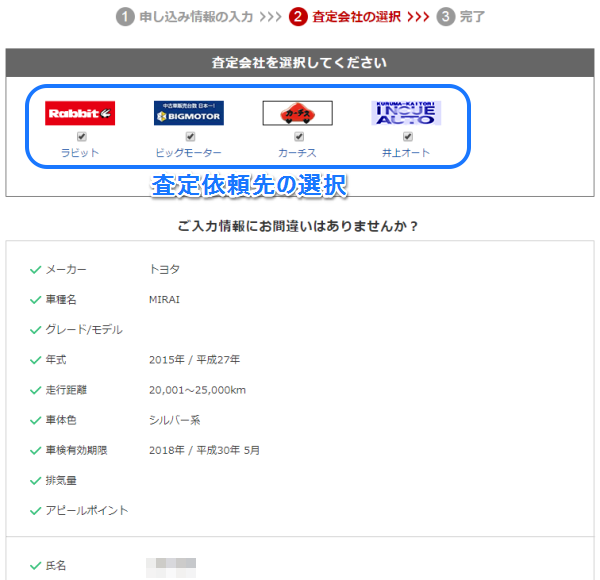Click the green checkmark beside 年式
The width and height of the screenshot is (600, 580).
(36, 360)
